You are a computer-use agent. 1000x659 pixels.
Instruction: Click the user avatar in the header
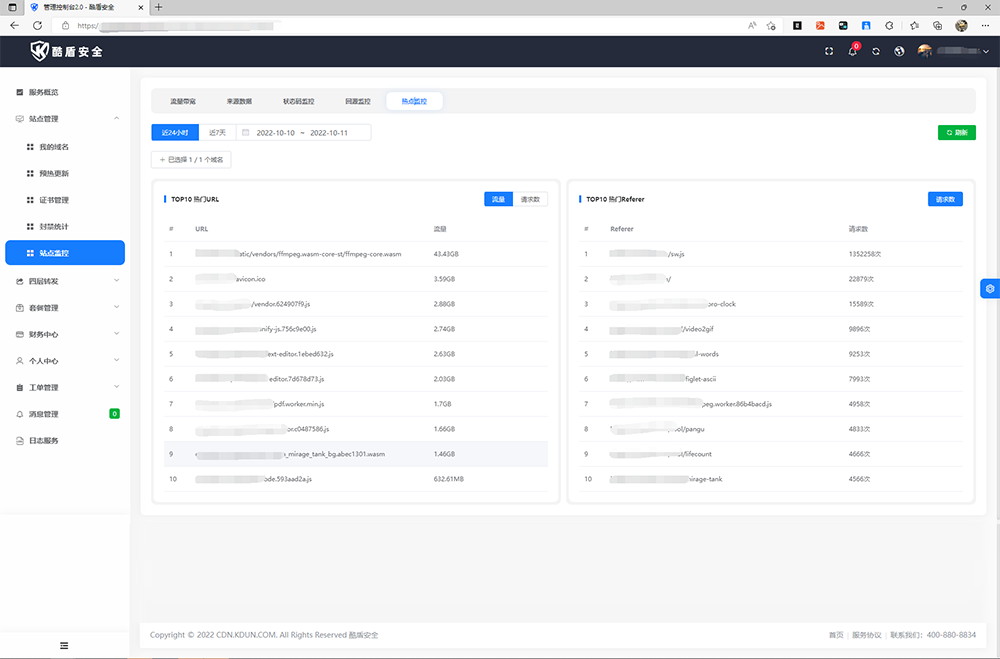click(925, 51)
